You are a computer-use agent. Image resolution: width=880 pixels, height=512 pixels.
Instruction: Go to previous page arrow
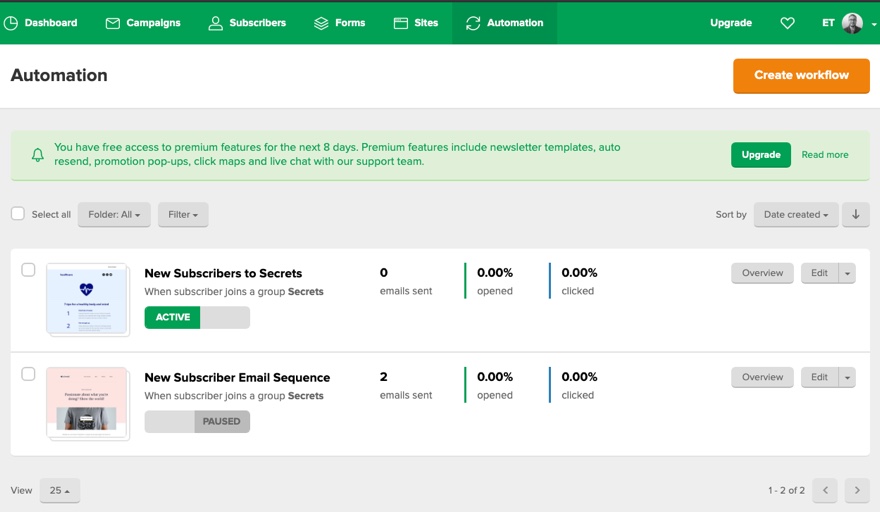[x=825, y=490]
